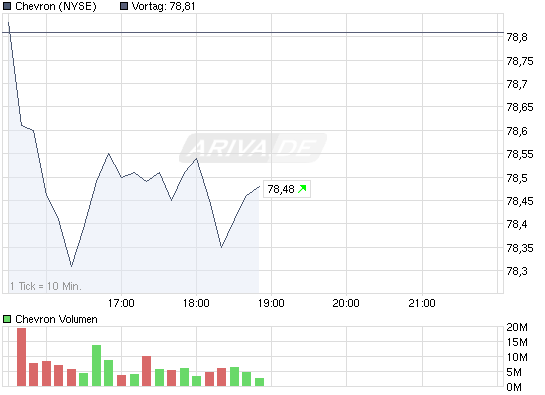Click the green Chevron Volumen legend square
Viewport: 545px width, 395px height.
pyautogui.click(x=7, y=319)
